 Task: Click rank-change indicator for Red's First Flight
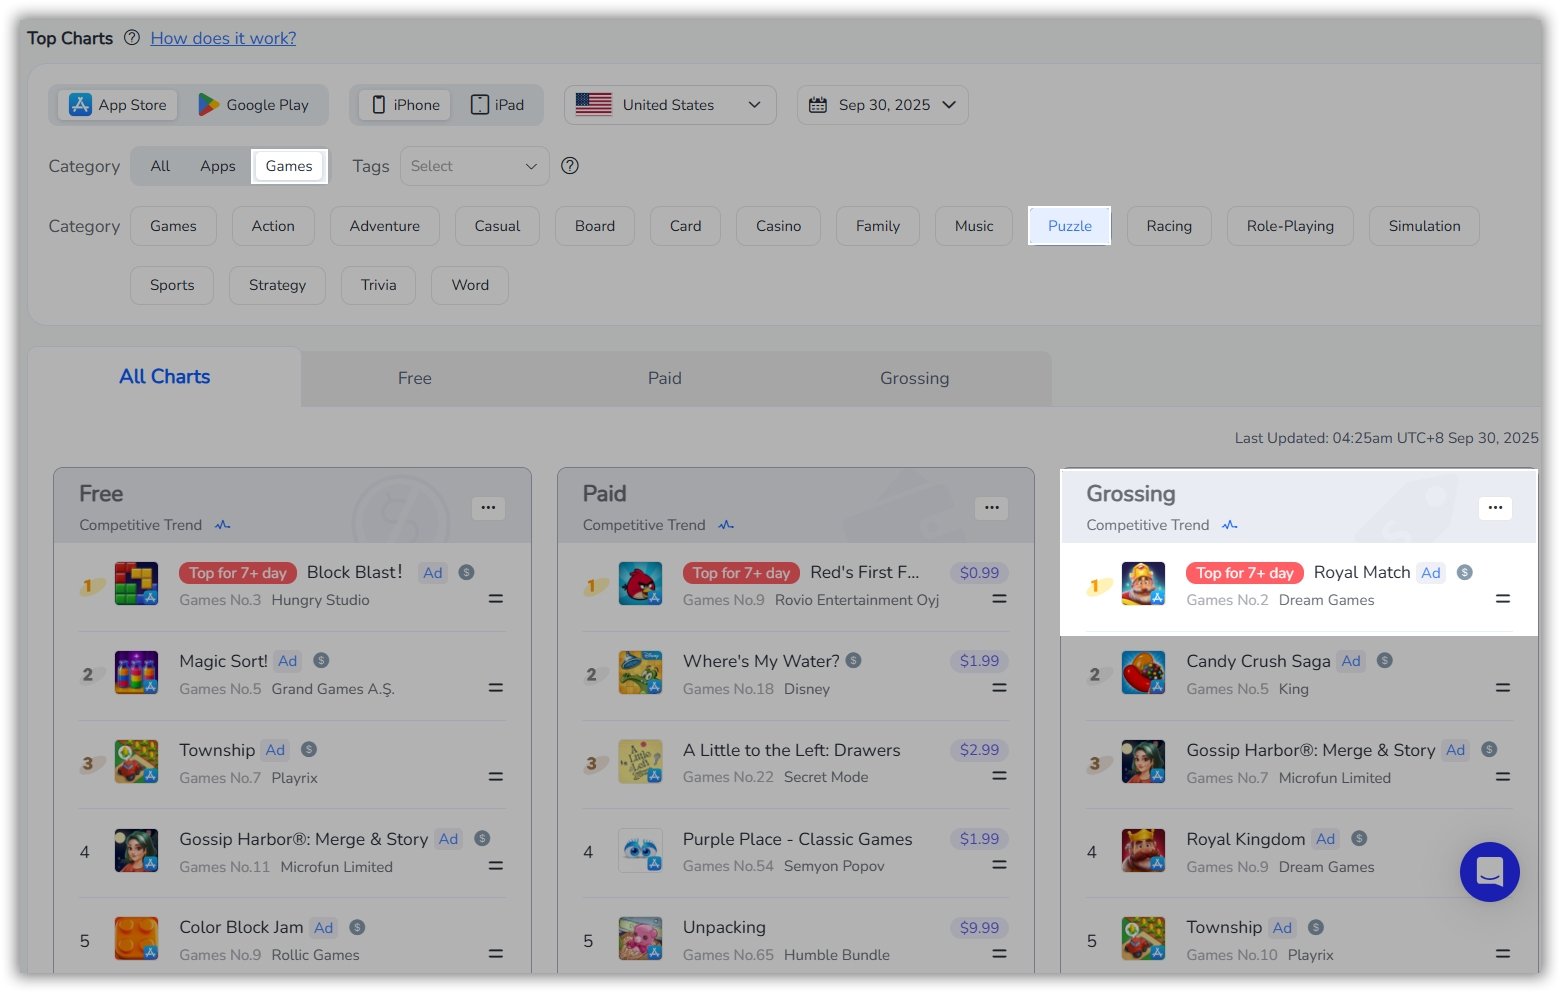pyautogui.click(x=999, y=599)
